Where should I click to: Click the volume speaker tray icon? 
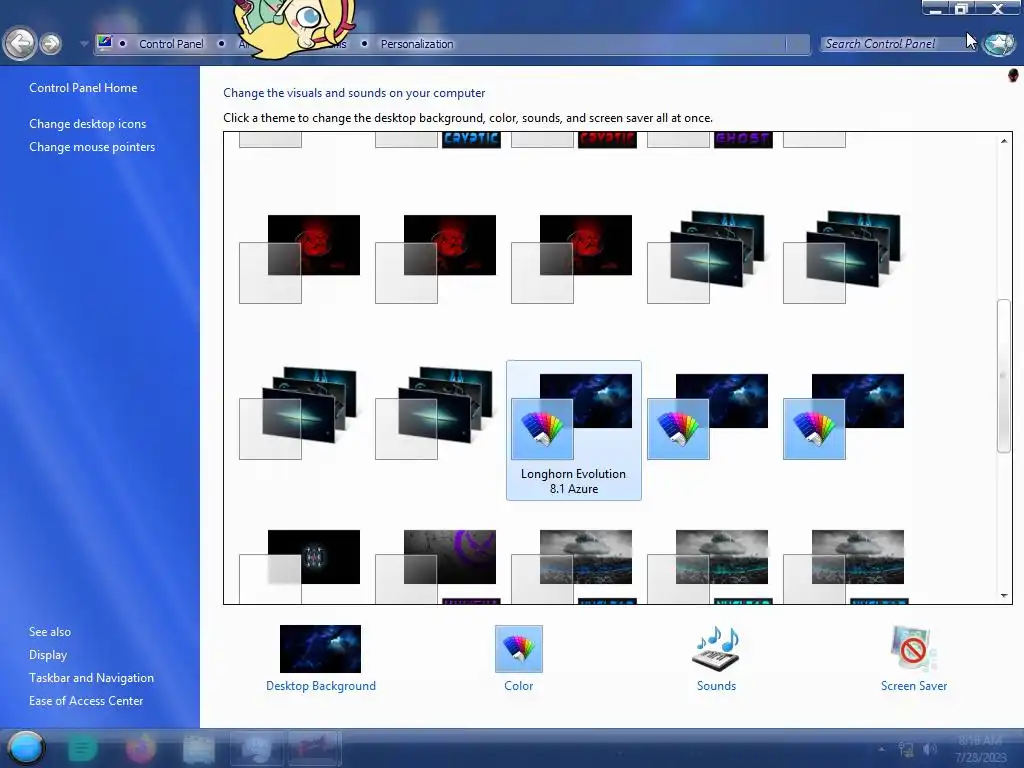(x=930, y=749)
